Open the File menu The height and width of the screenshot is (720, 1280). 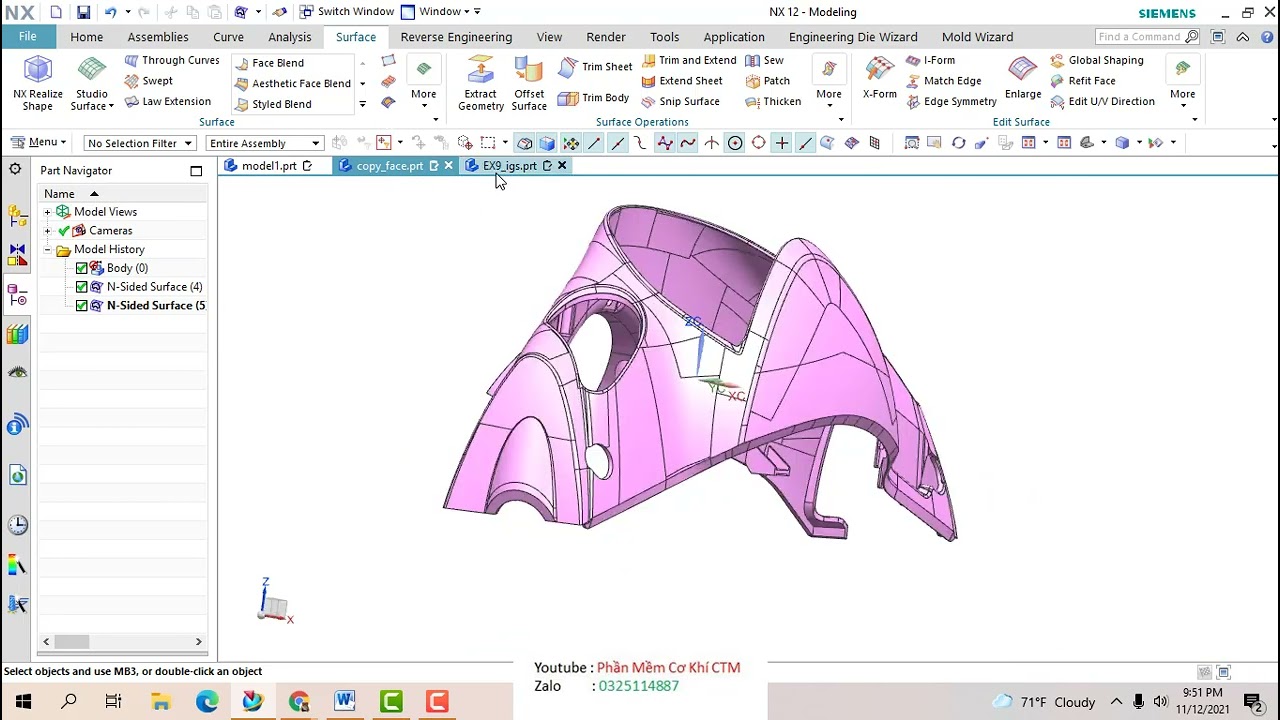(28, 37)
